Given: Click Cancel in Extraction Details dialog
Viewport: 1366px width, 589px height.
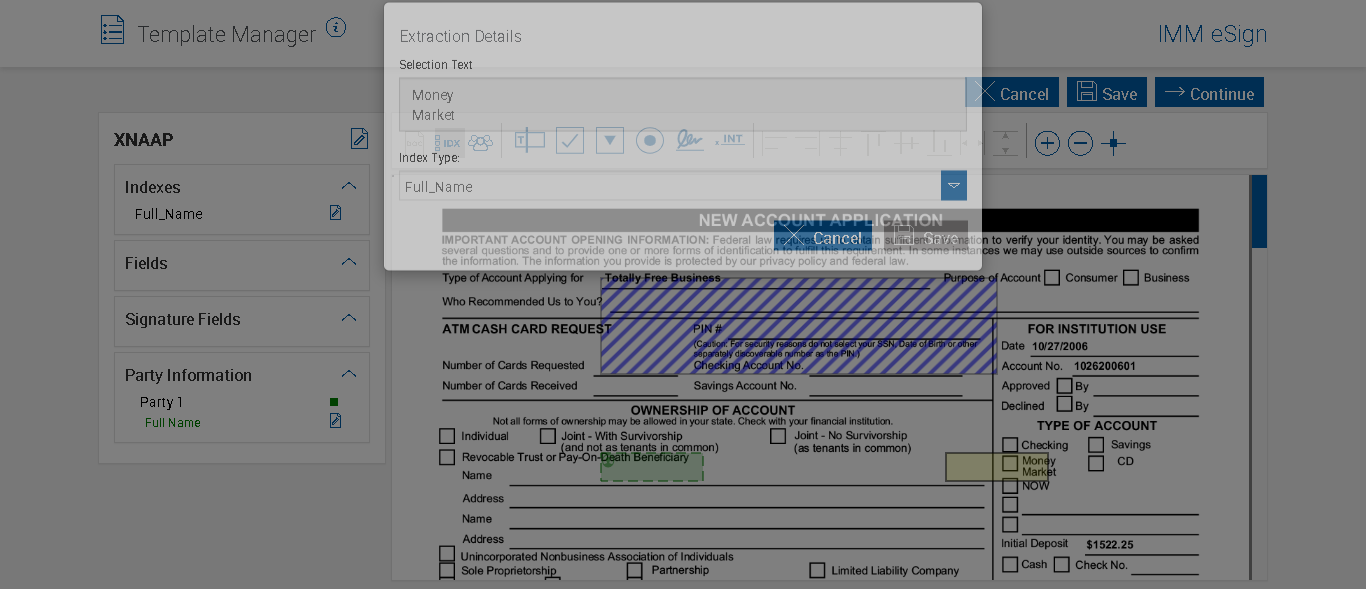Looking at the screenshot, I should (x=823, y=237).
